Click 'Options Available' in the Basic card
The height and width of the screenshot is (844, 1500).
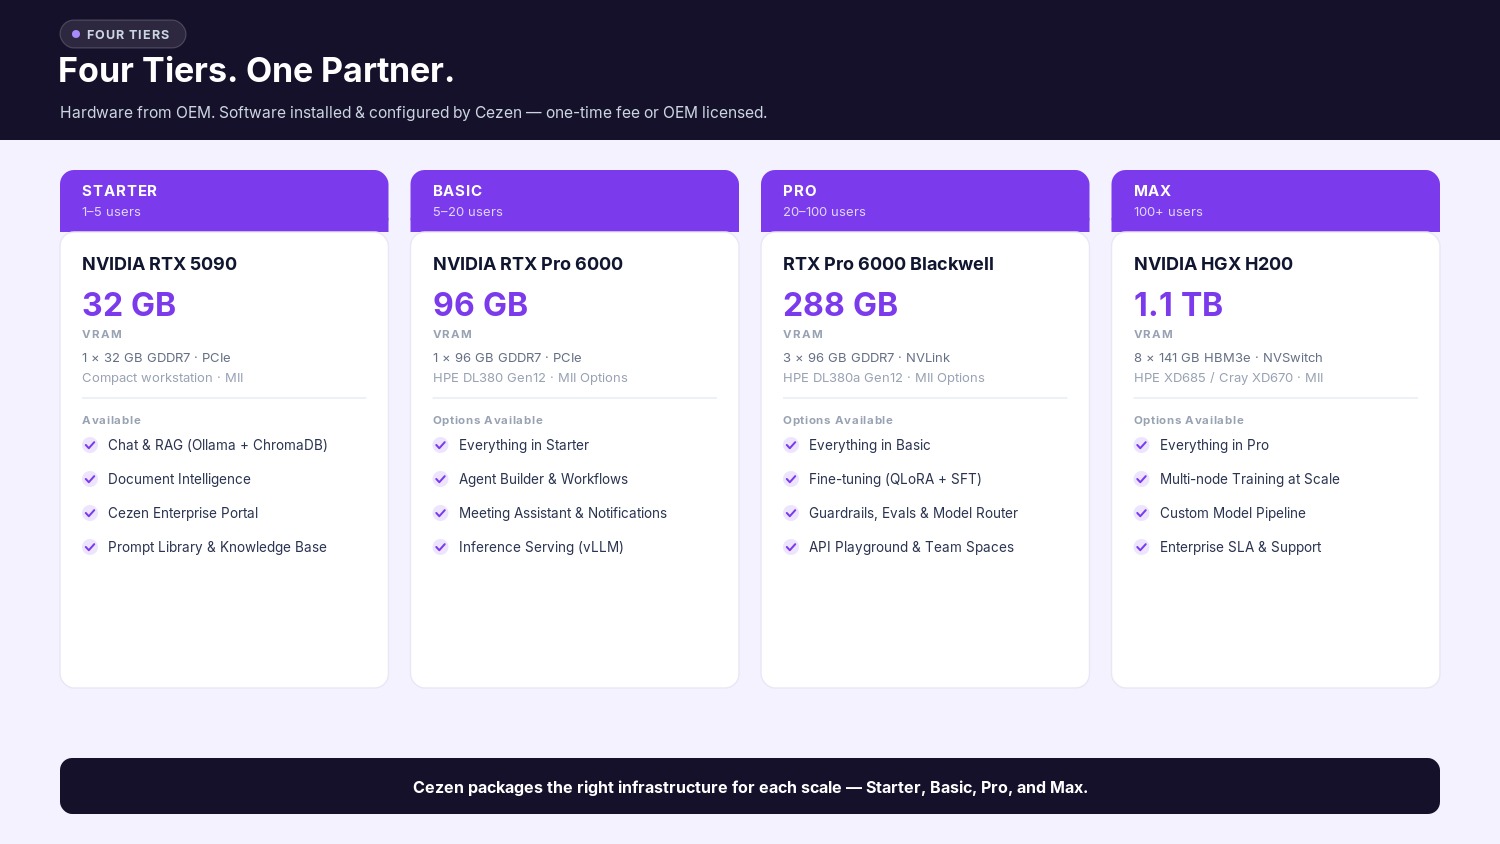488,420
